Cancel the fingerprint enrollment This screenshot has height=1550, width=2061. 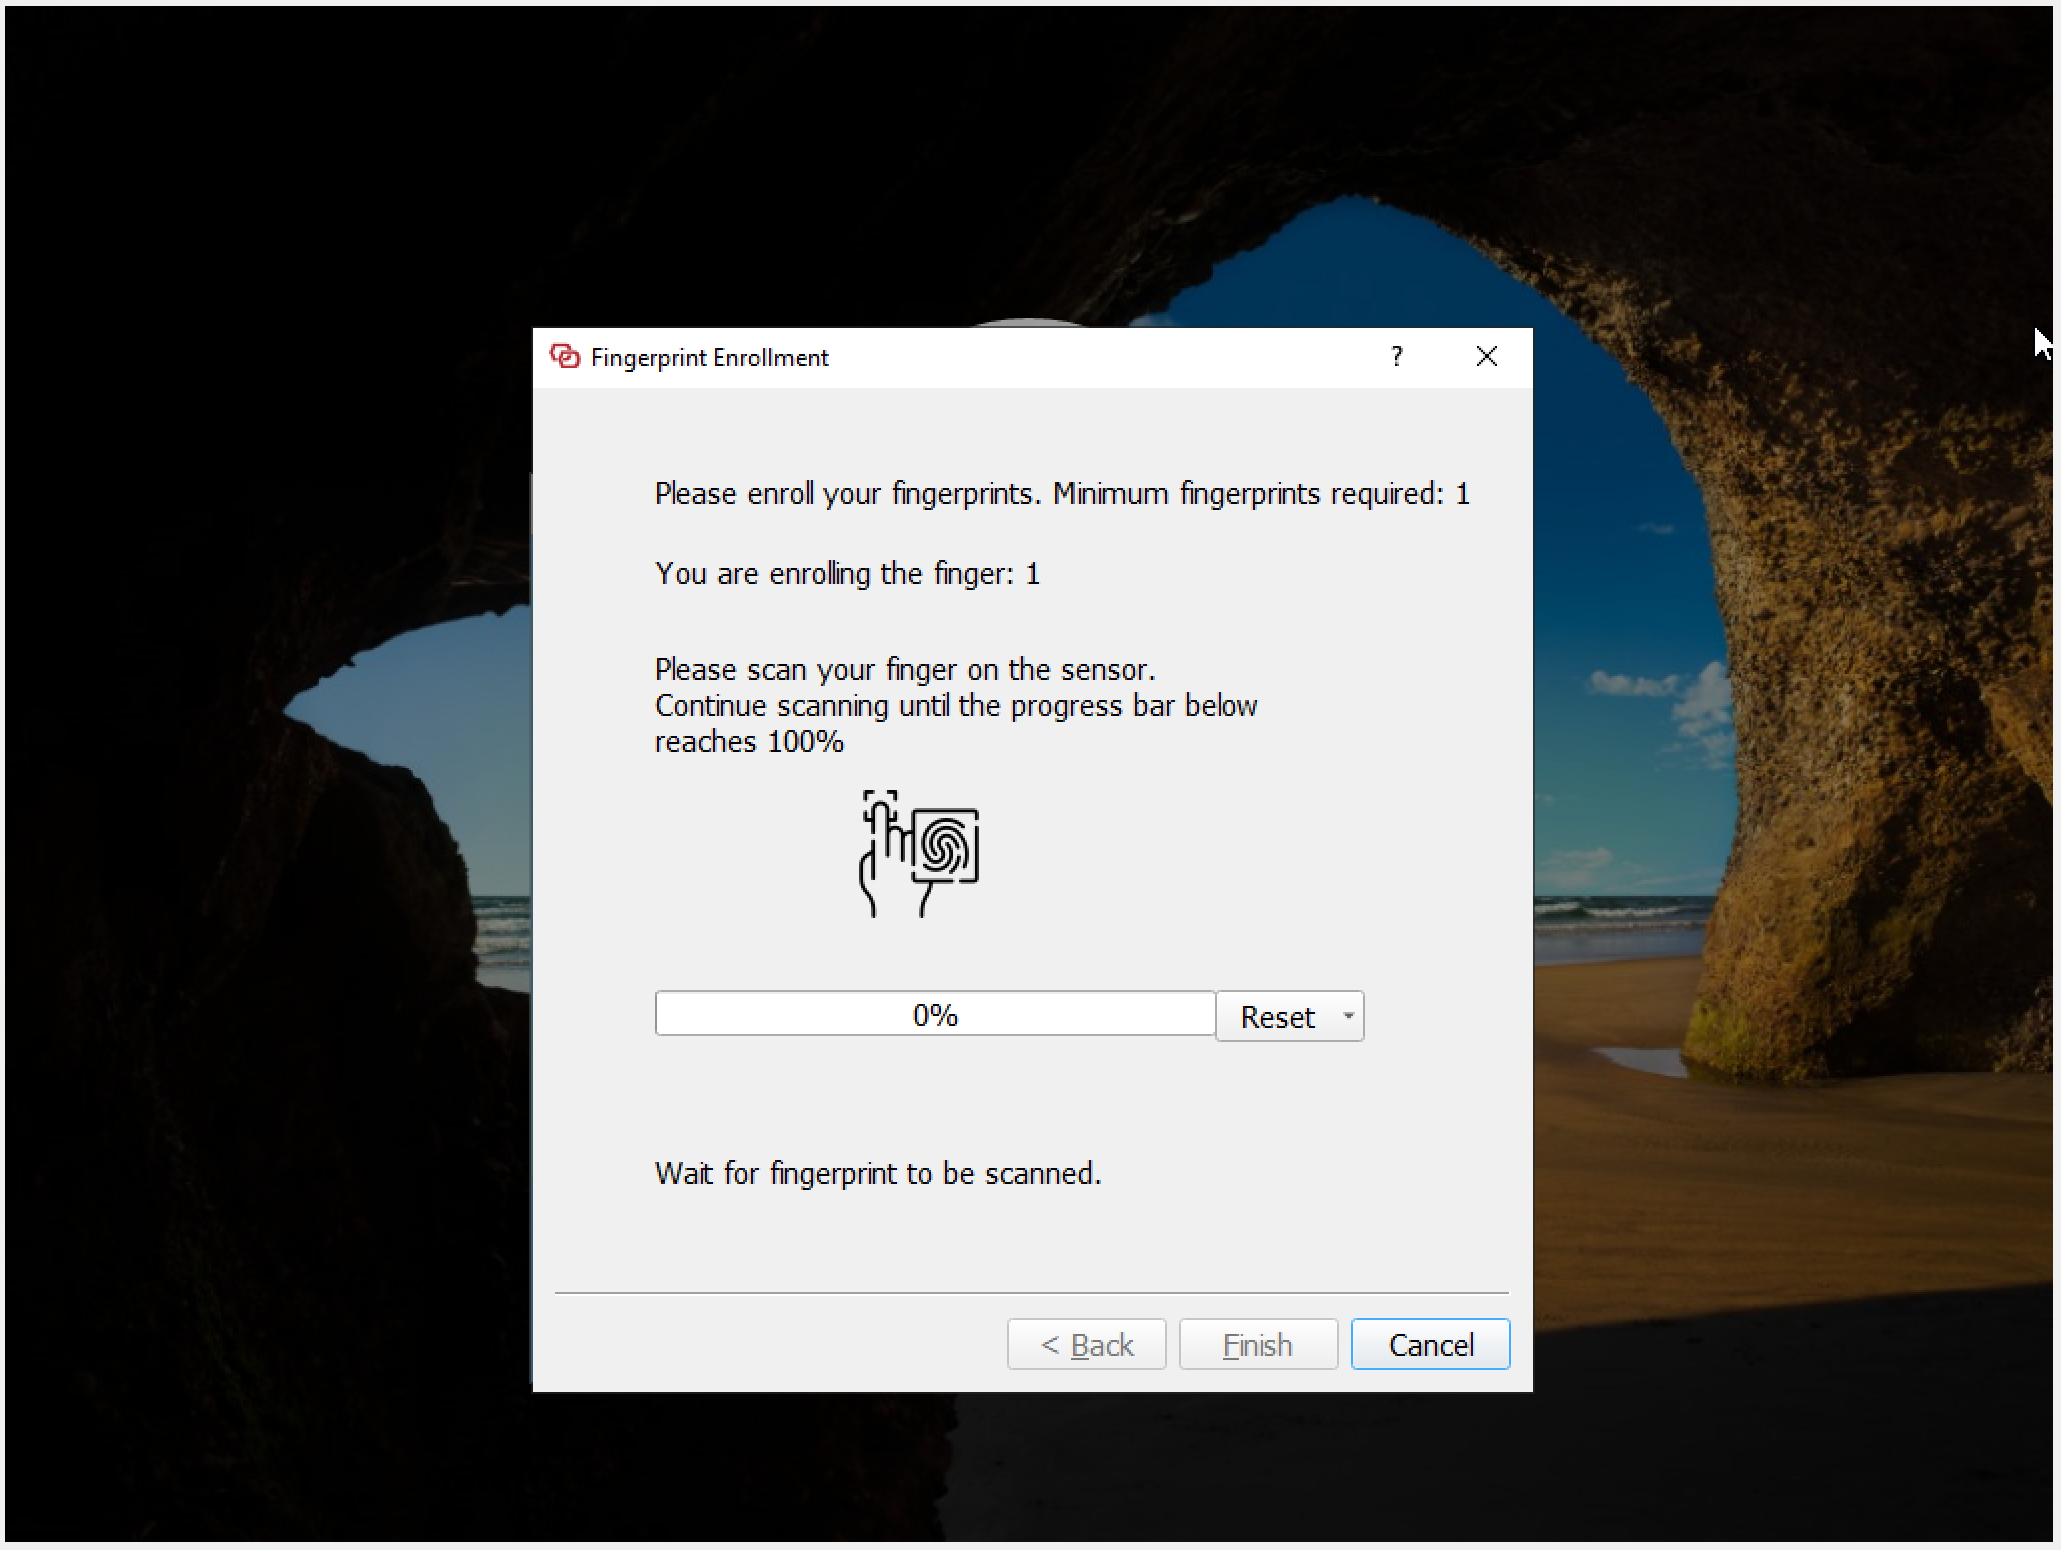coord(1430,1345)
